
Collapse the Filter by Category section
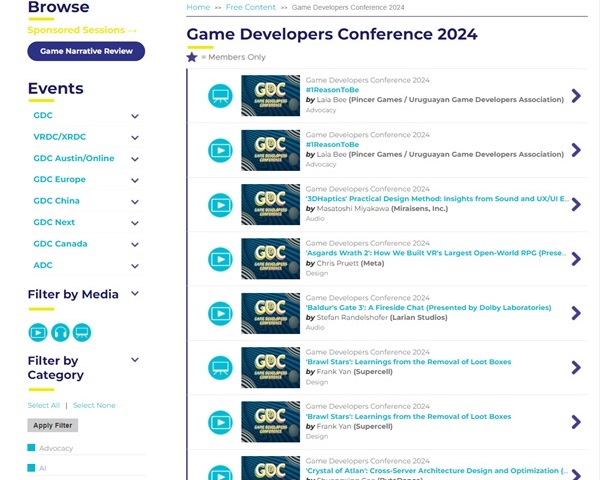click(135, 360)
